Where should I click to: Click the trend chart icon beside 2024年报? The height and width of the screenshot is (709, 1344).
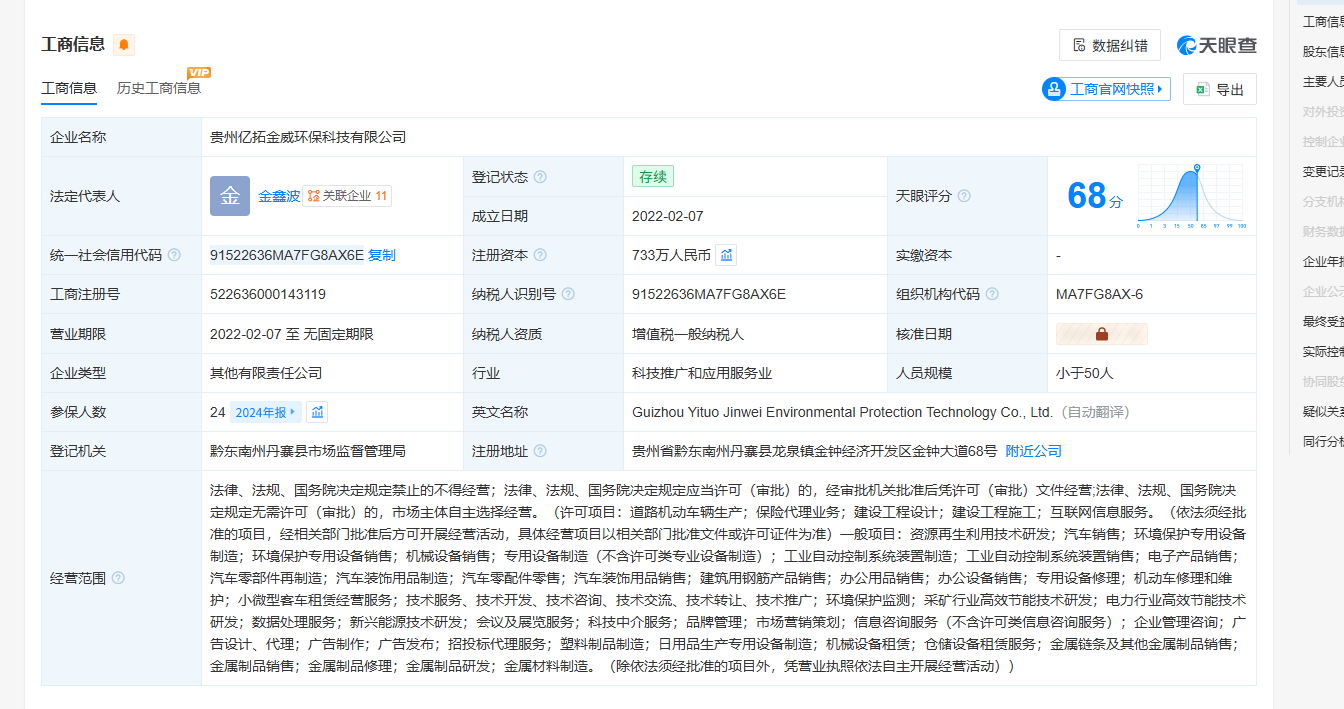click(x=317, y=412)
